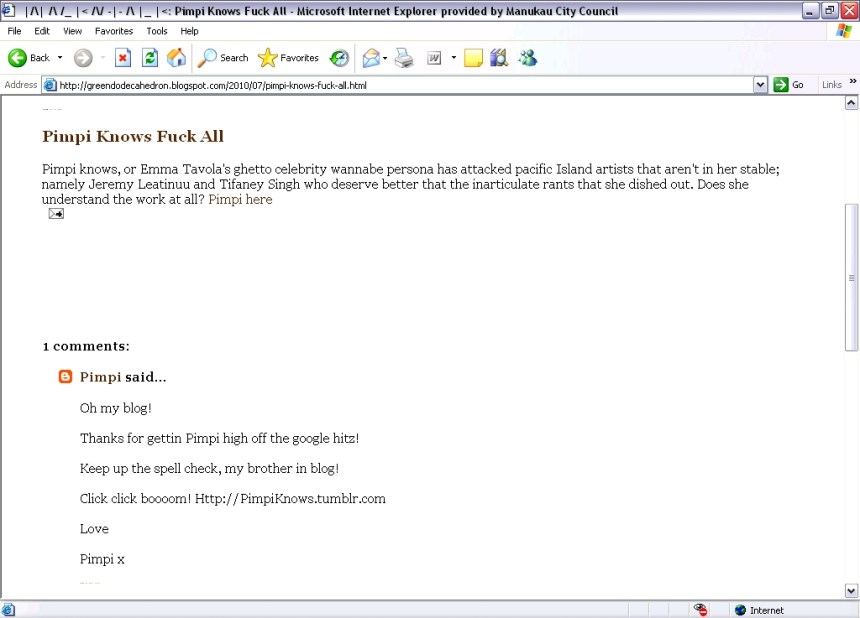Follow the 'Pimpi here' link
The height and width of the screenshot is (618, 860).
(x=240, y=200)
